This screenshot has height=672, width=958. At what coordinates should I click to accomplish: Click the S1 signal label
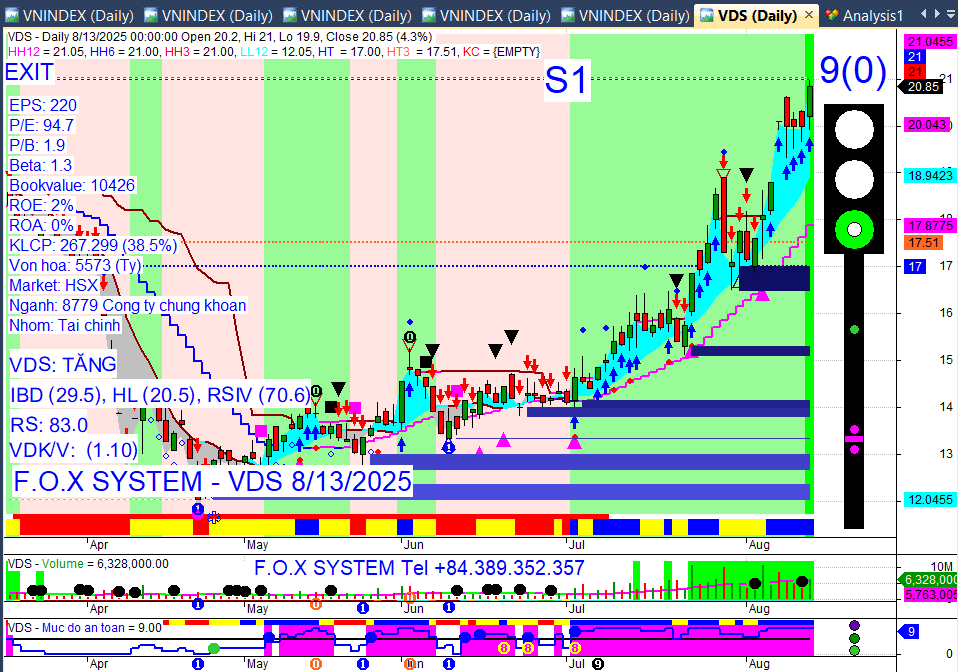pyautogui.click(x=566, y=80)
